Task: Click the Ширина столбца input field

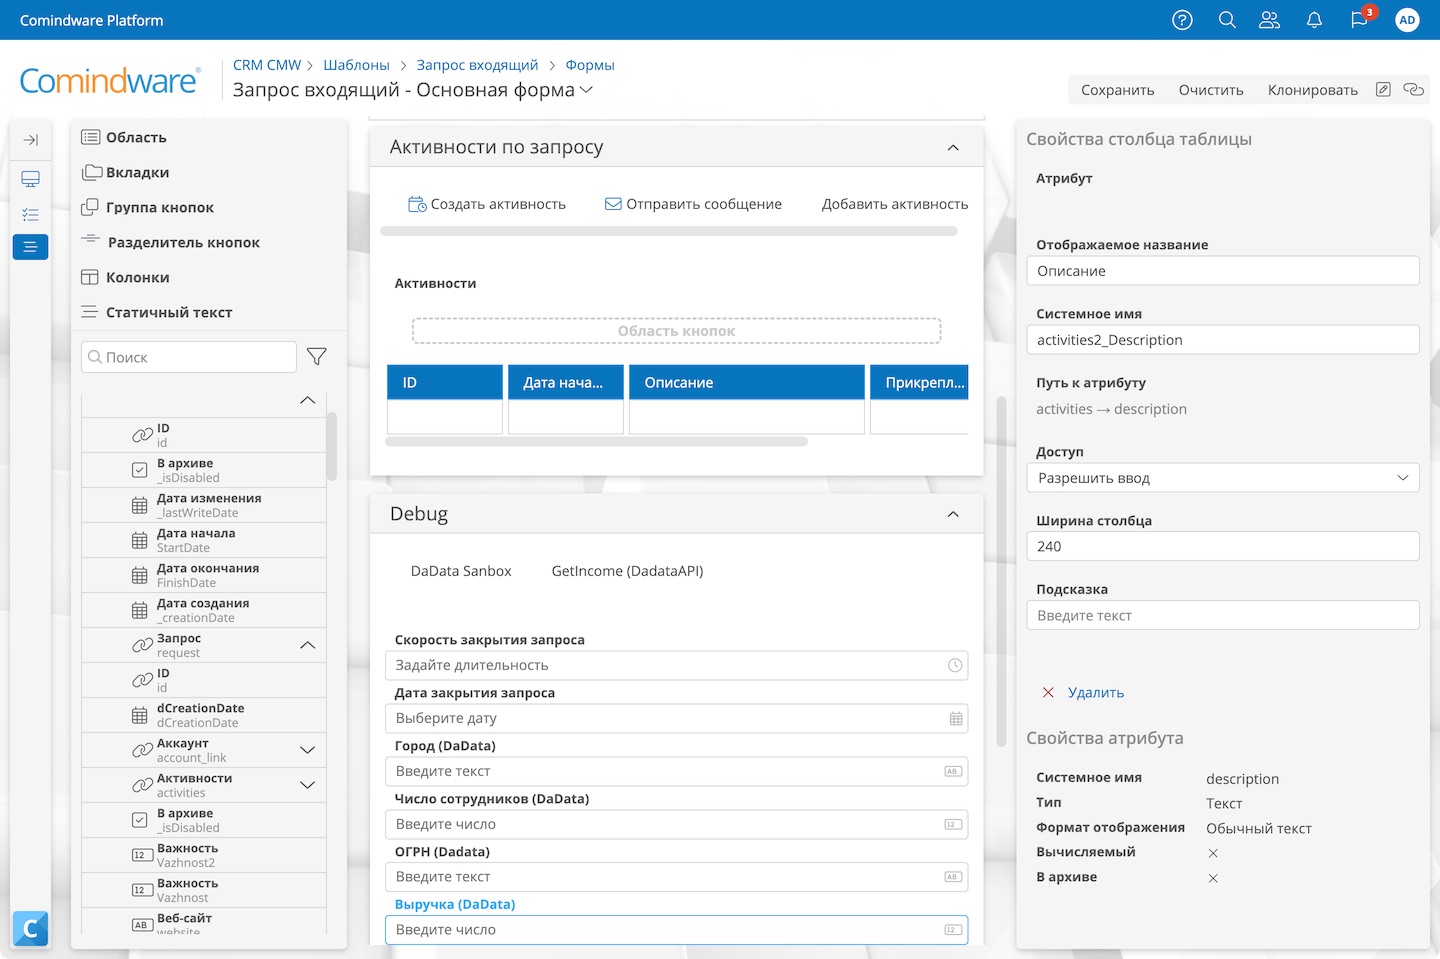Action: click(x=1223, y=546)
